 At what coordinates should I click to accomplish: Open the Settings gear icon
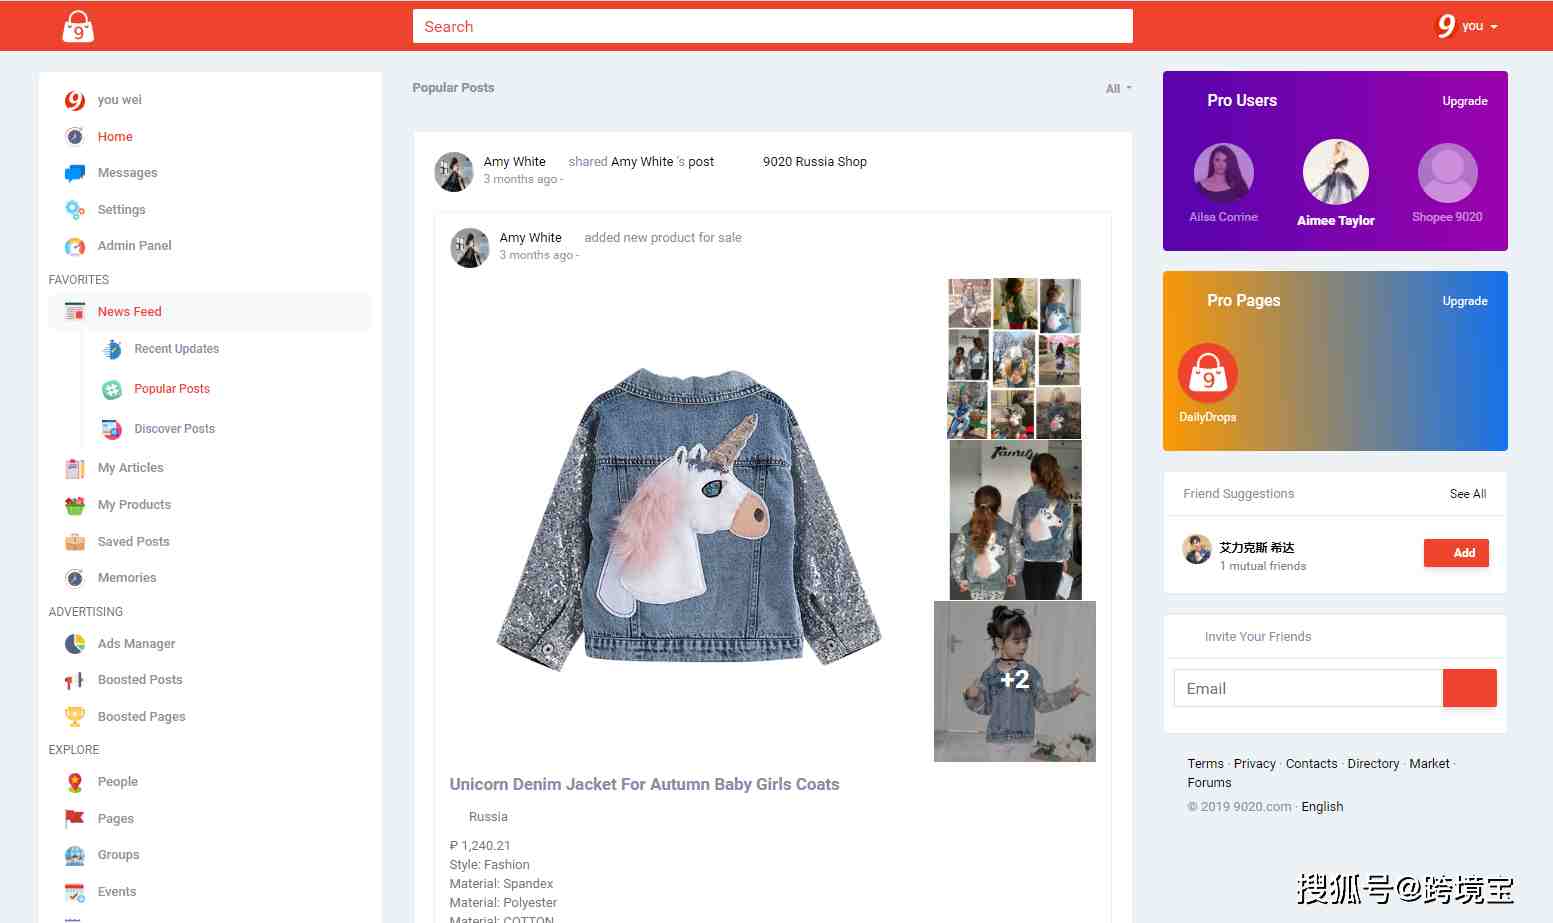tap(75, 209)
